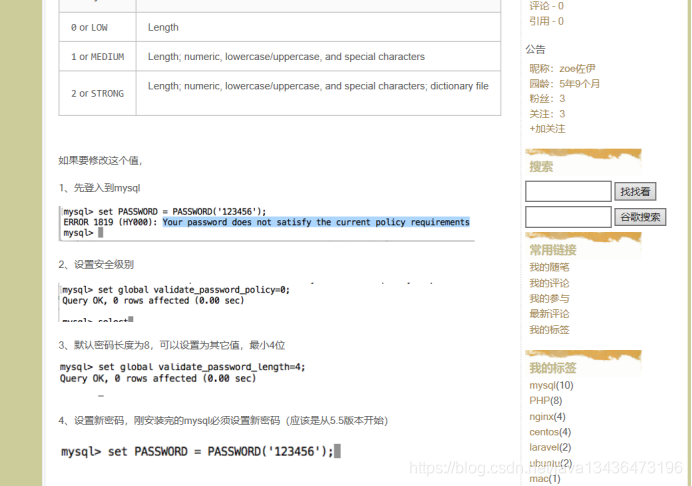Click the 引用 - 0 link
The image size is (692, 486).
pyautogui.click(x=546, y=21)
